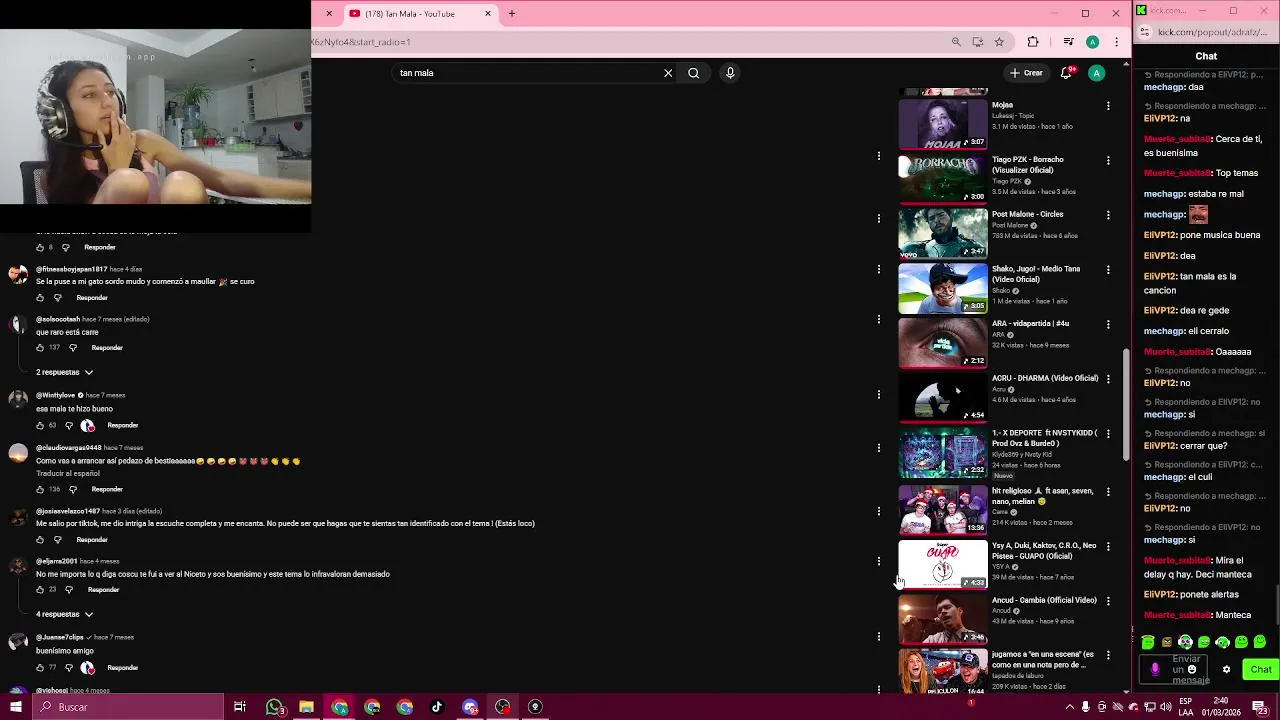Click the install app icon in address bar
Viewport: 1280px width, 720px height.
[977, 42]
